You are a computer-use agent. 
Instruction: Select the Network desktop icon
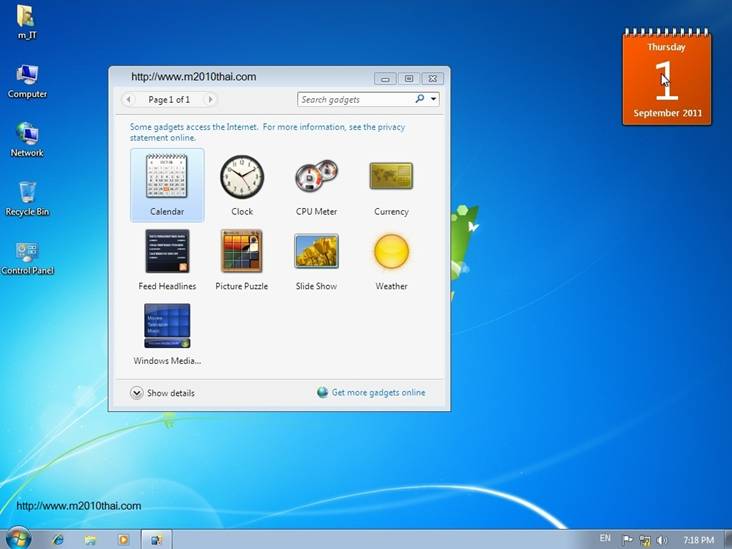point(27,140)
